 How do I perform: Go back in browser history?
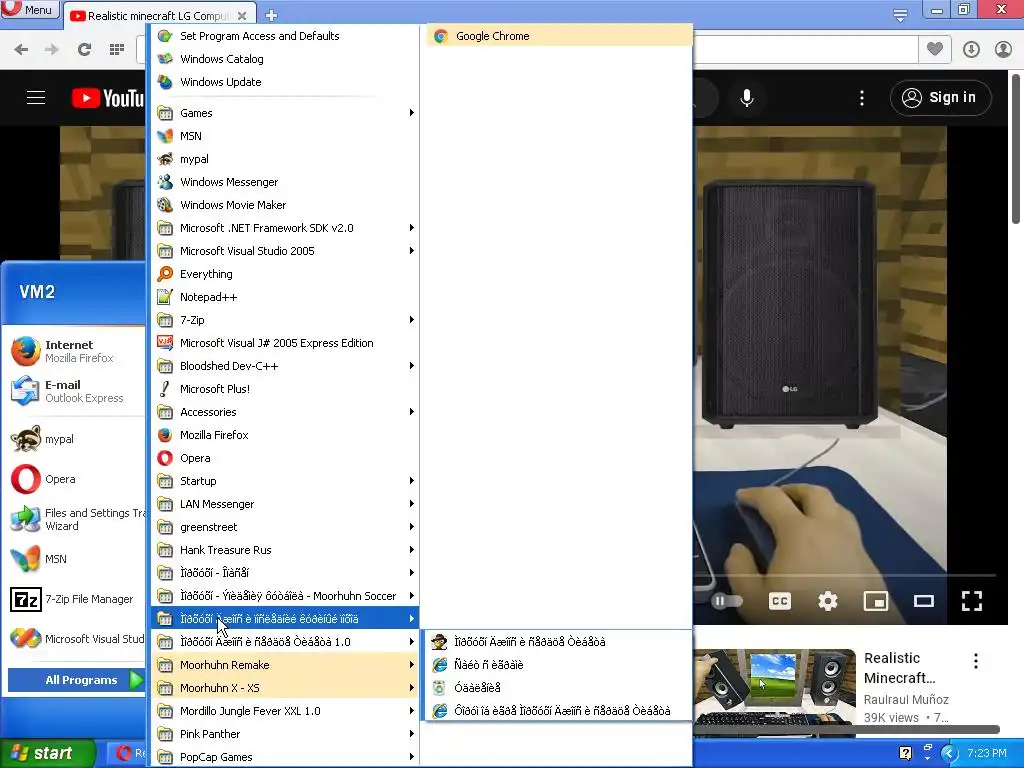click(21, 49)
